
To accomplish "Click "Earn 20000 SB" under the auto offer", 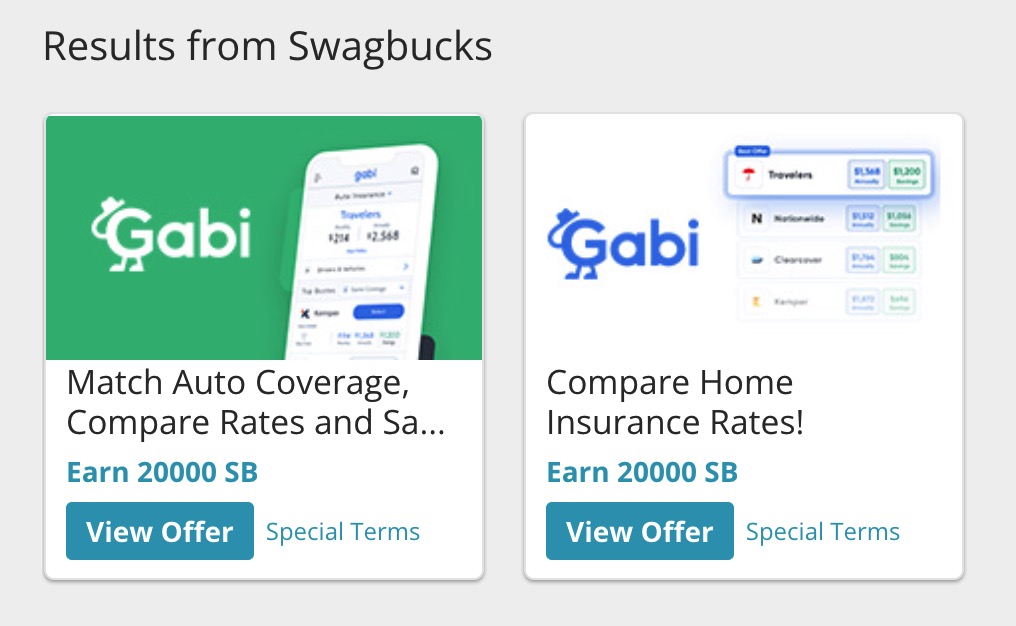I will [162, 472].
